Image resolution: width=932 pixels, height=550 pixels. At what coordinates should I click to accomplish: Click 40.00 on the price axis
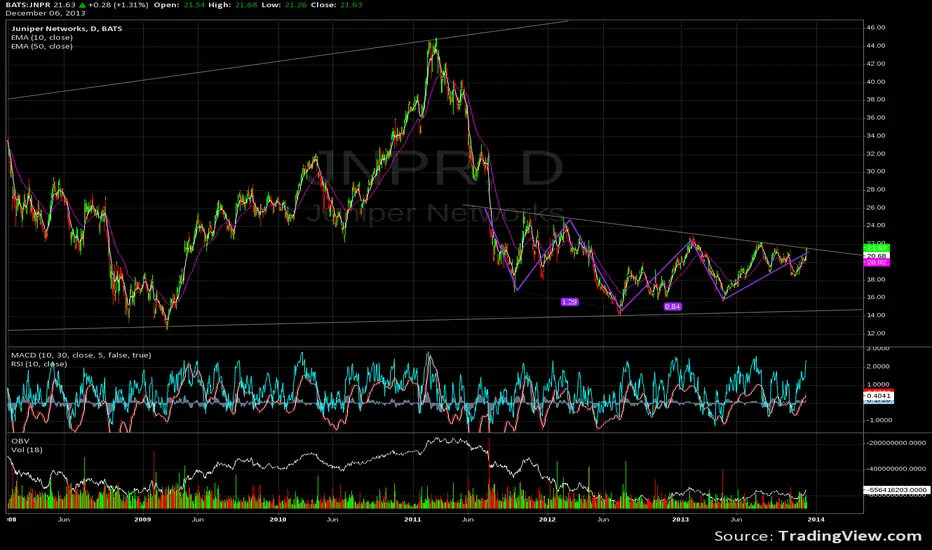point(876,82)
